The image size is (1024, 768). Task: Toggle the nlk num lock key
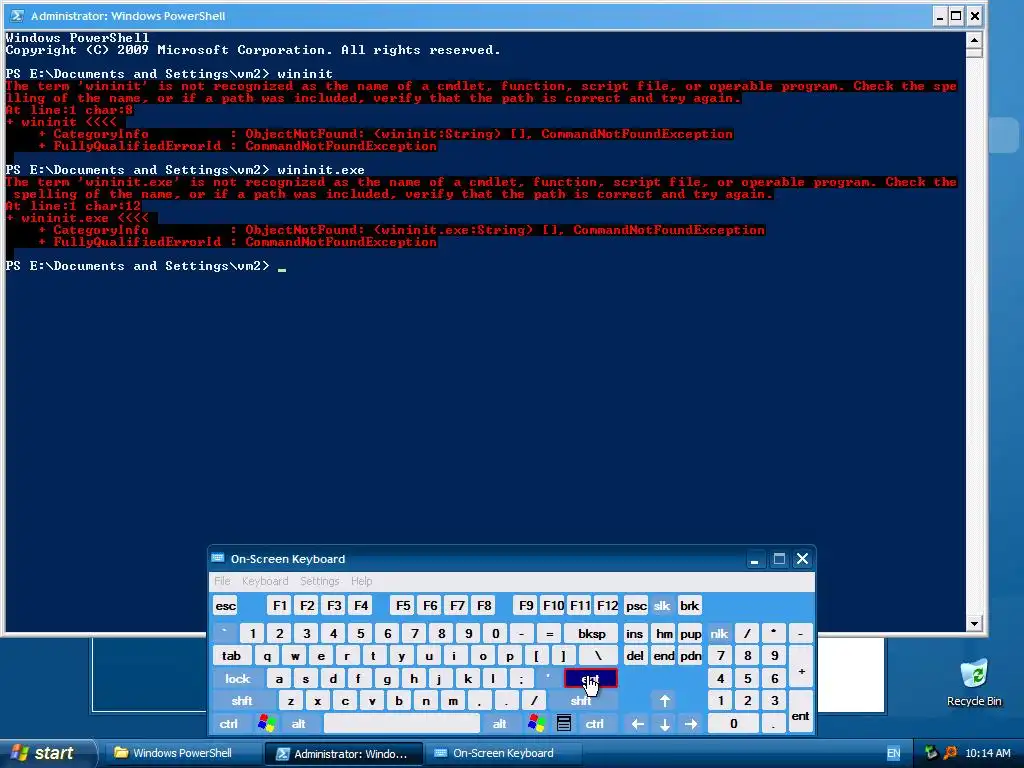pyautogui.click(x=719, y=633)
